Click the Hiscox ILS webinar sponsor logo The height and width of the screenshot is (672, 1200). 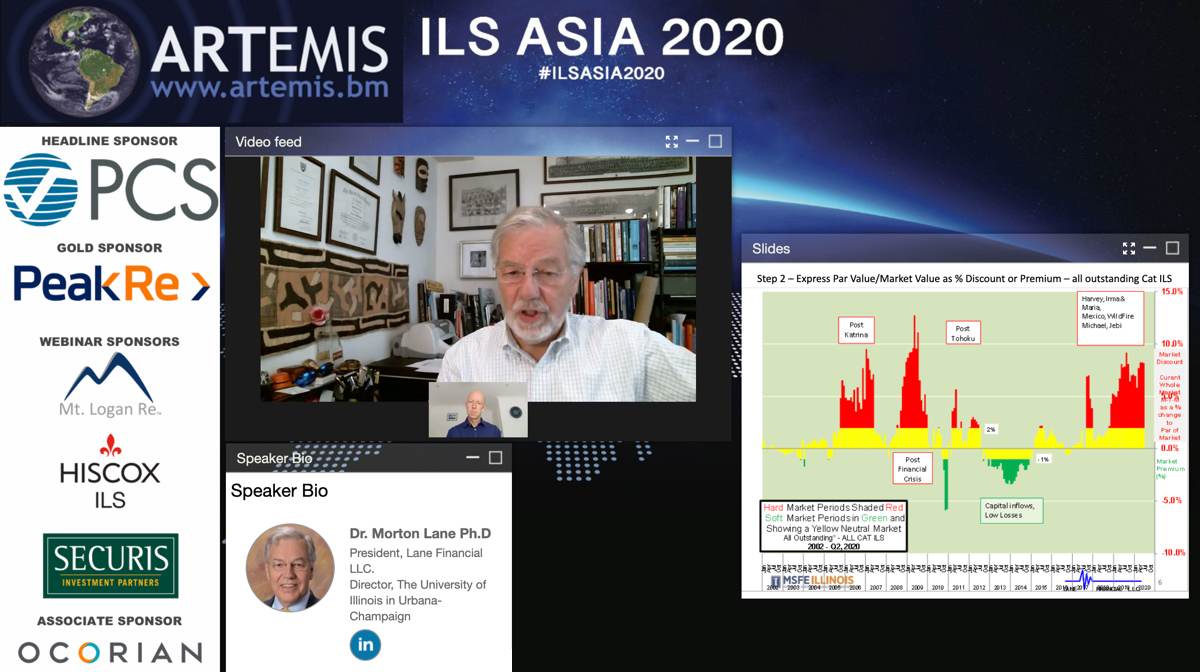(x=110, y=470)
